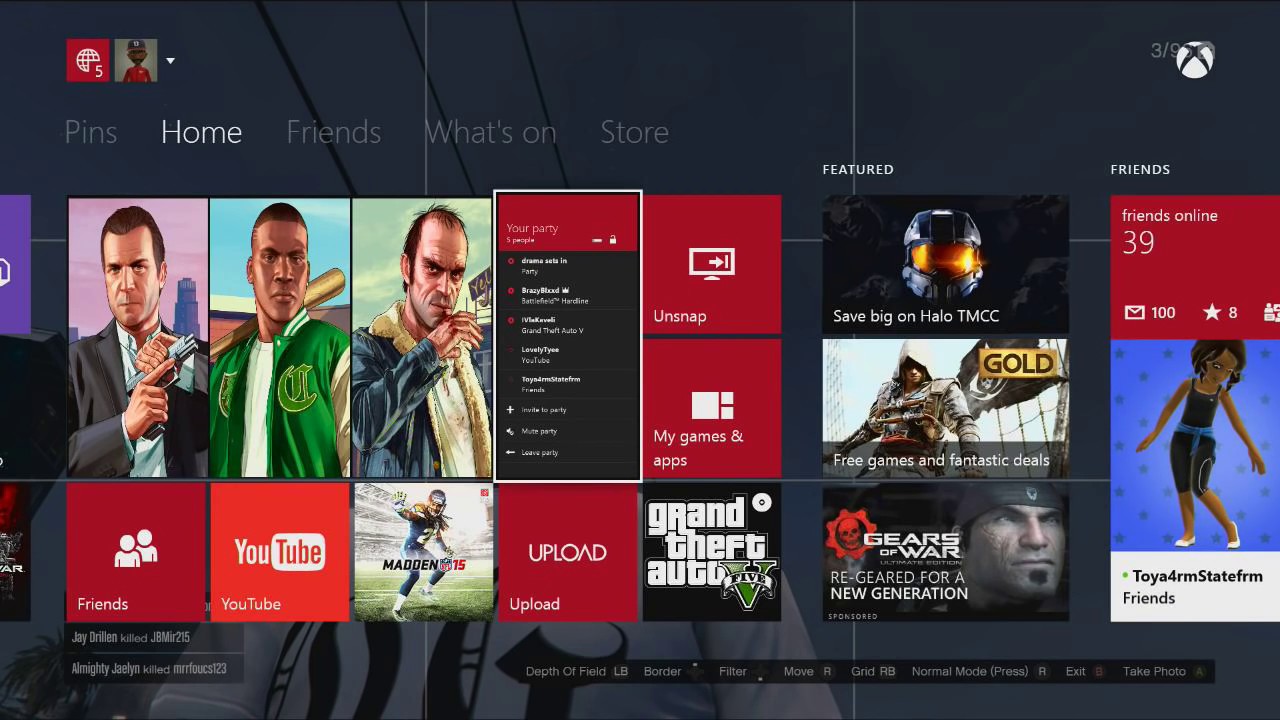
Task: Click Depth Of Field in the hint bar
Action: 577,672
